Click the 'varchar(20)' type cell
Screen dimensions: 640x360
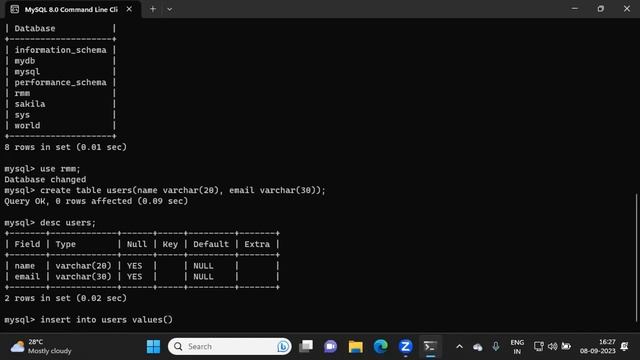point(83,266)
